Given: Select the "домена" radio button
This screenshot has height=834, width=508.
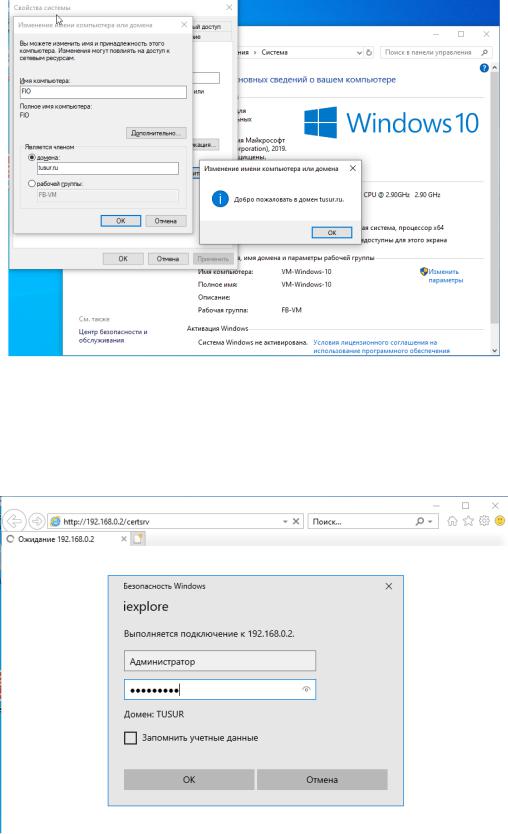Looking at the screenshot, I should (31, 157).
